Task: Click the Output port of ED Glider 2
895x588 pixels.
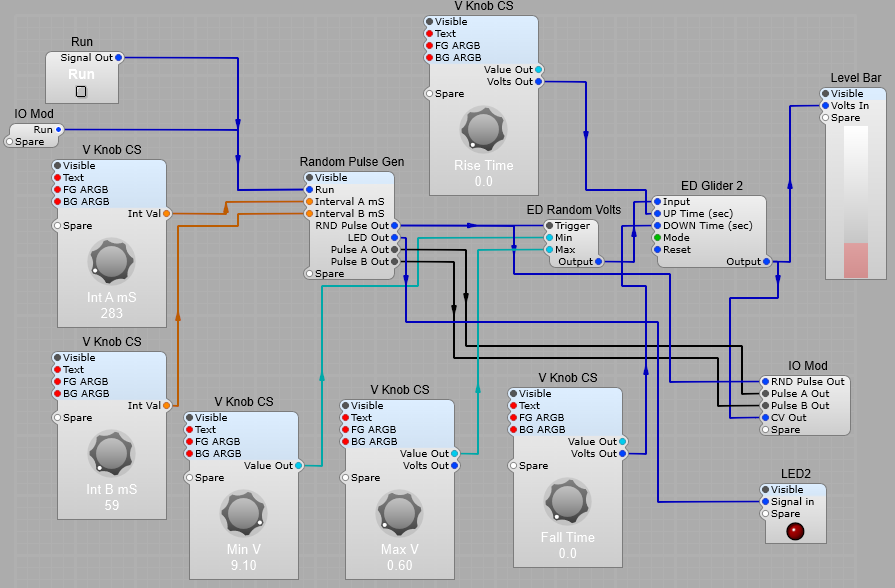Action: [765, 261]
